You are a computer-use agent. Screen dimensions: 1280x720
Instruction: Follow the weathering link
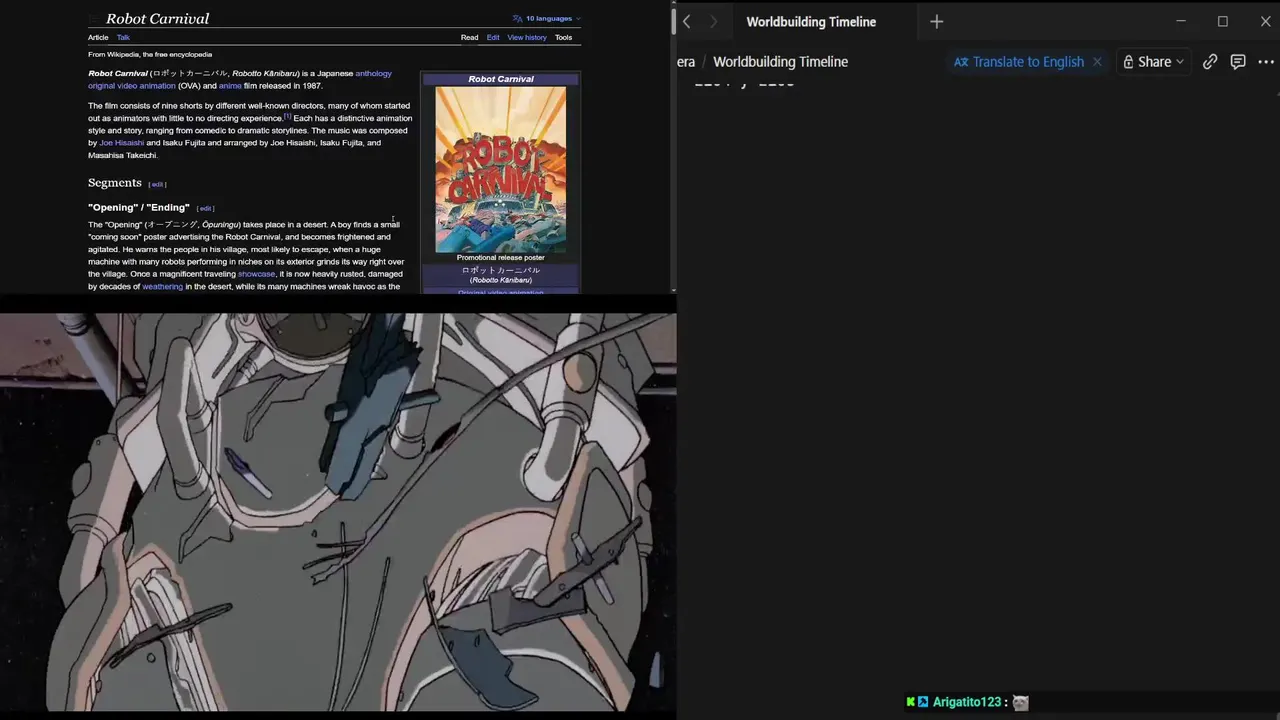[x=162, y=287]
